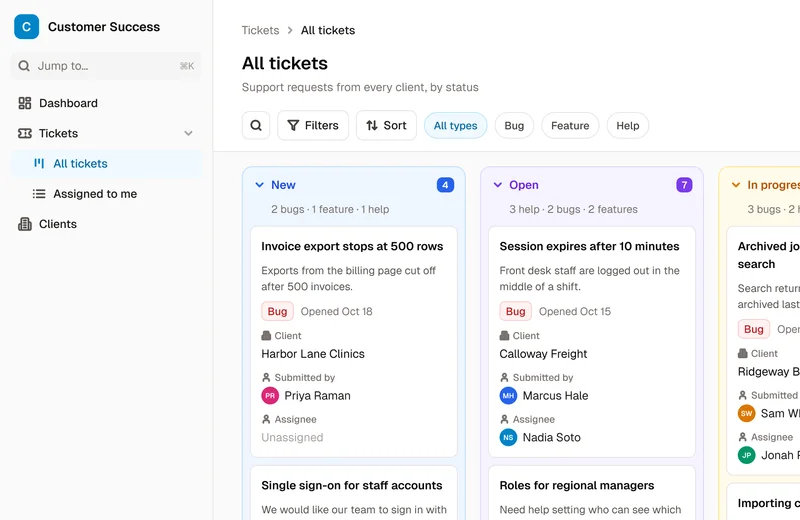Click the Customer Success logo icon
Viewport: 800px width, 520px height.
click(x=27, y=27)
